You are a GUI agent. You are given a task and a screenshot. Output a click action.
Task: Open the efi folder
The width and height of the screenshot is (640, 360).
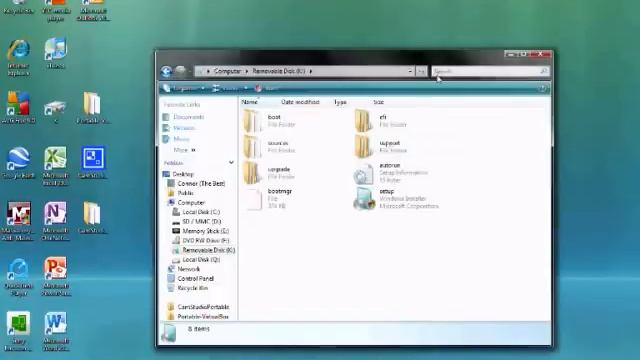coord(380,121)
